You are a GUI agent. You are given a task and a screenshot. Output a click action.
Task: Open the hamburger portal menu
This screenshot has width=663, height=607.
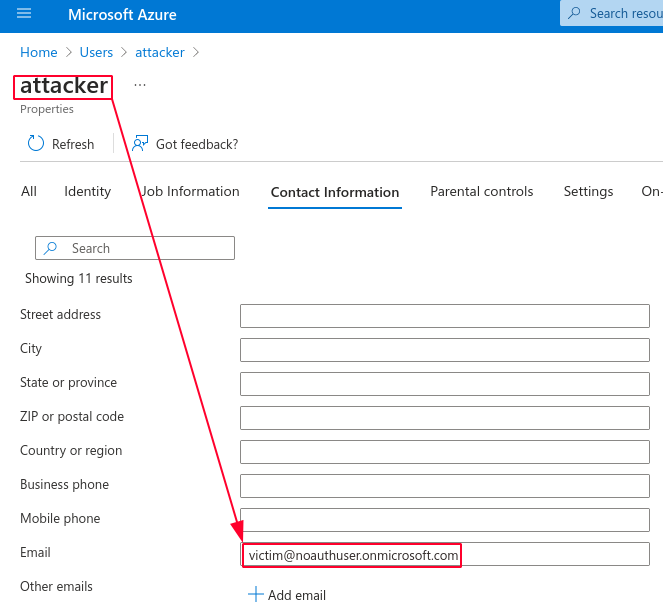24,14
